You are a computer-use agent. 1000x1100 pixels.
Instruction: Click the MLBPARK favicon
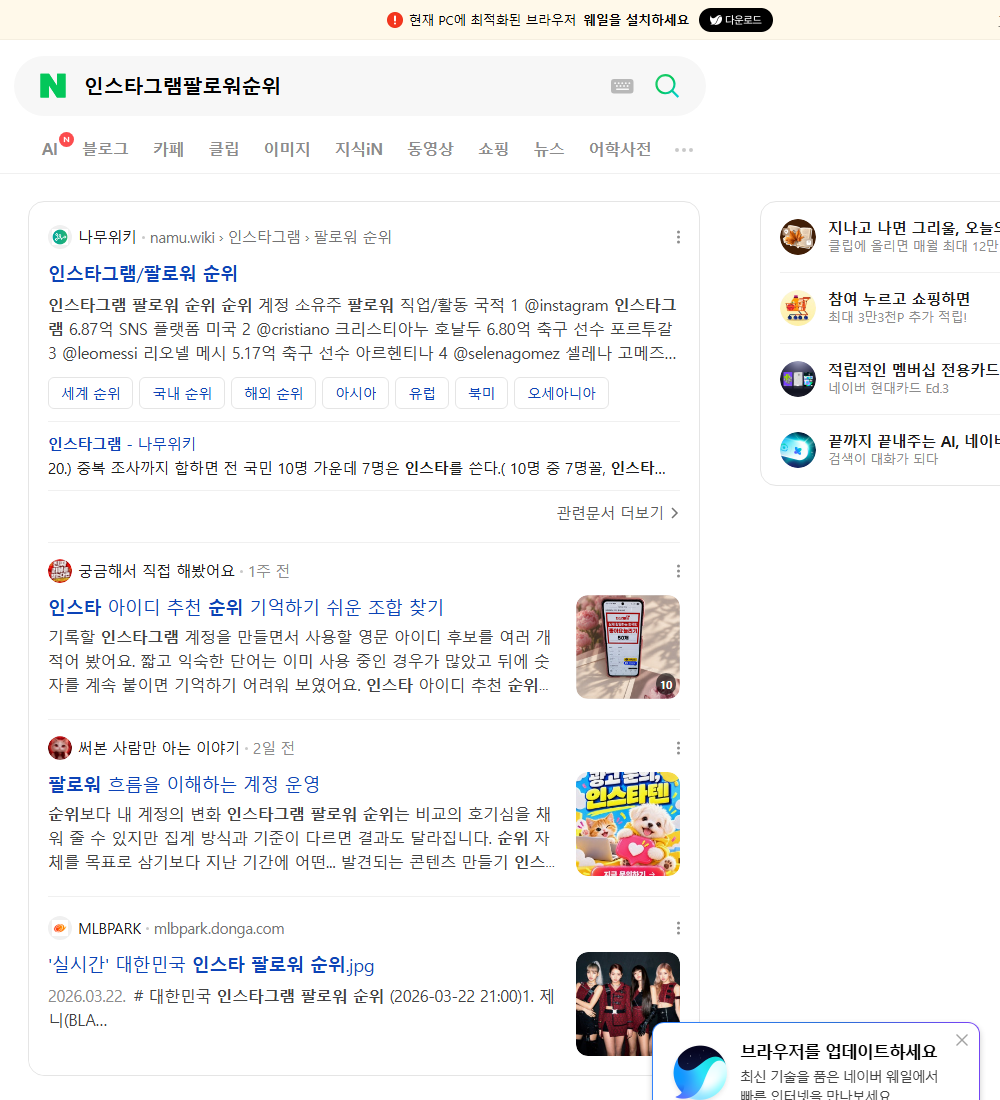pos(60,928)
